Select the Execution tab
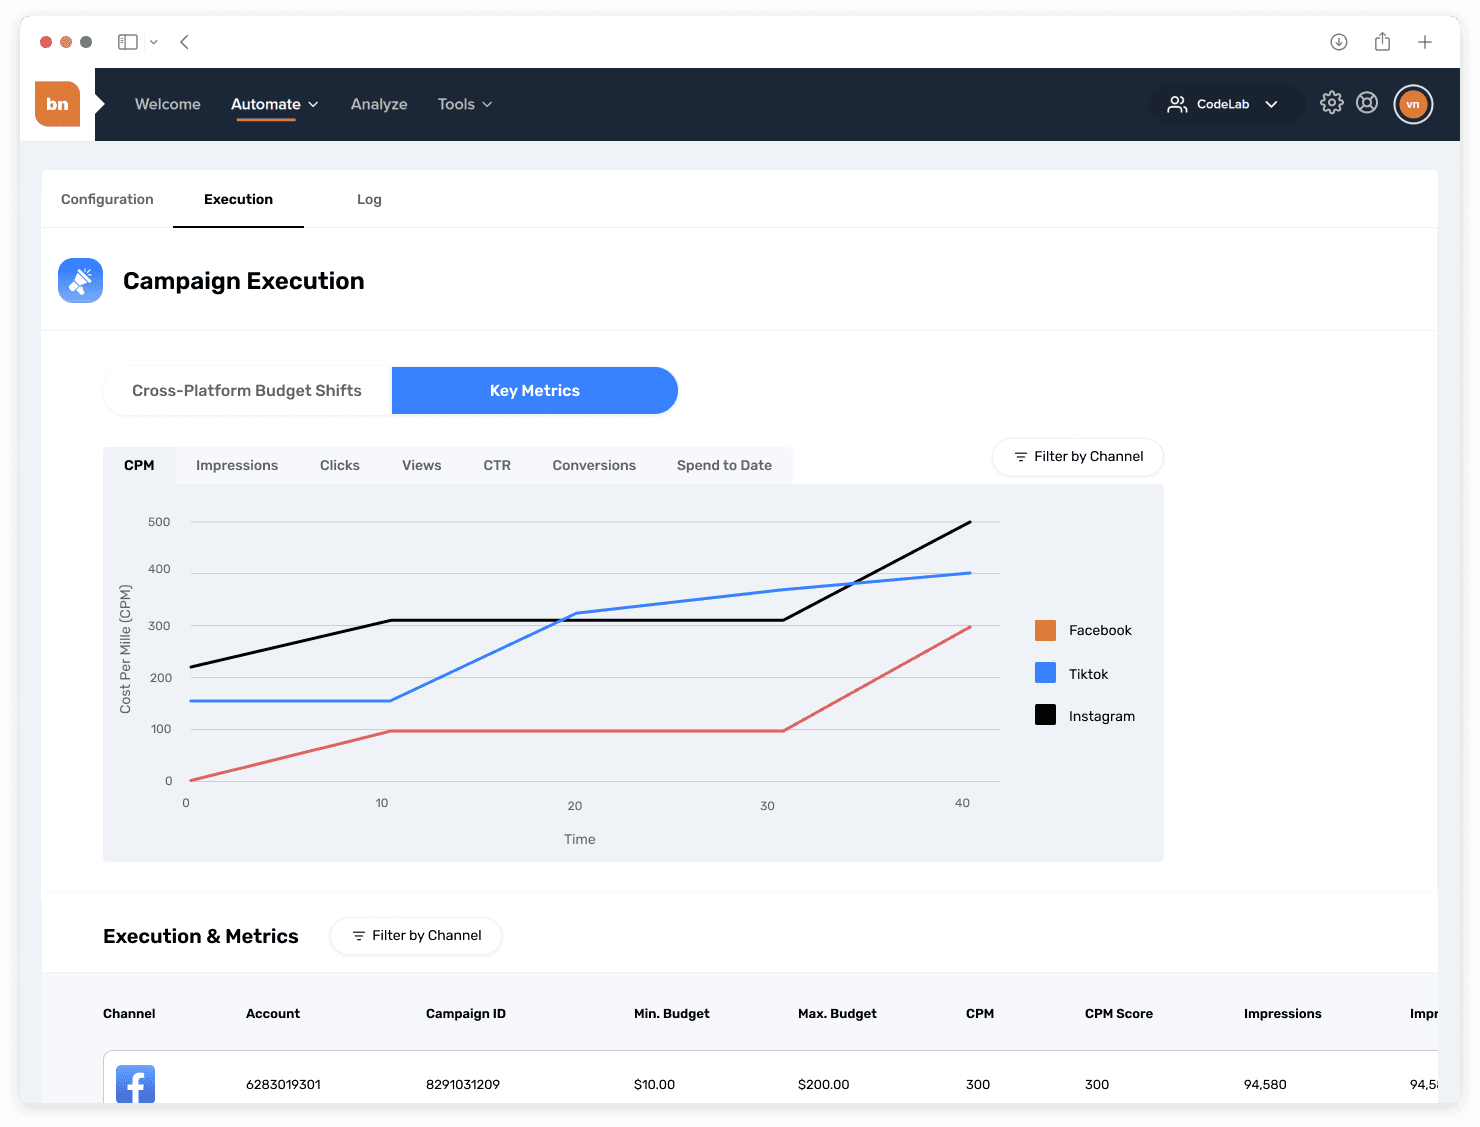 pos(238,199)
